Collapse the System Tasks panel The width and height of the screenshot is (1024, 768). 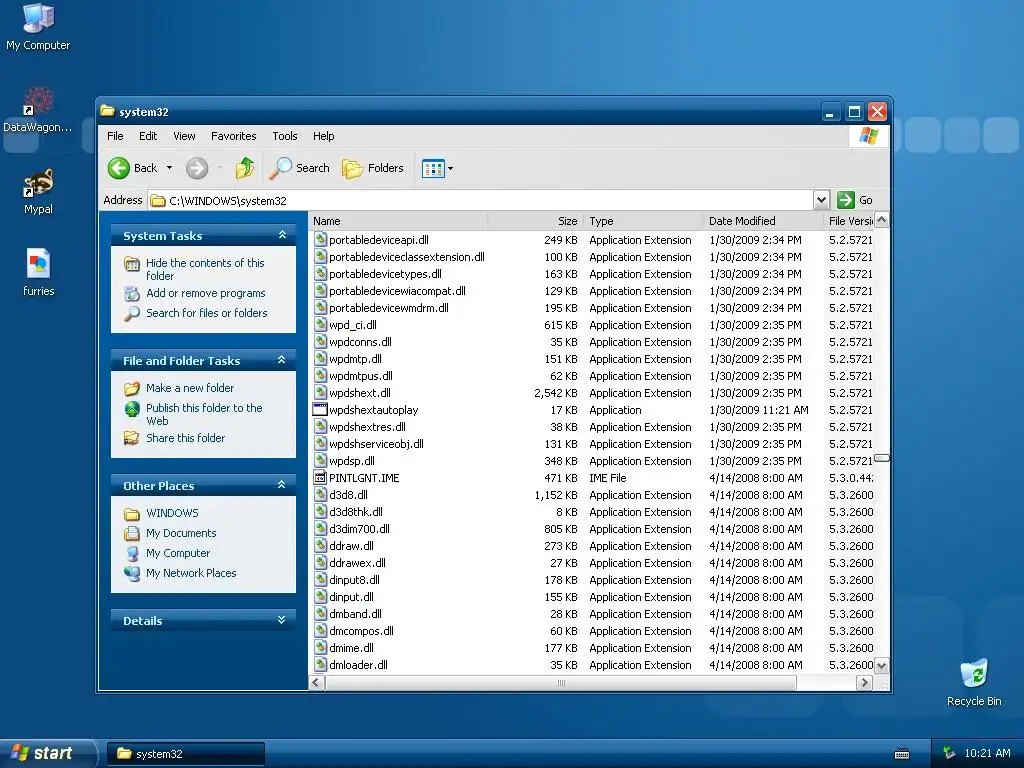282,234
